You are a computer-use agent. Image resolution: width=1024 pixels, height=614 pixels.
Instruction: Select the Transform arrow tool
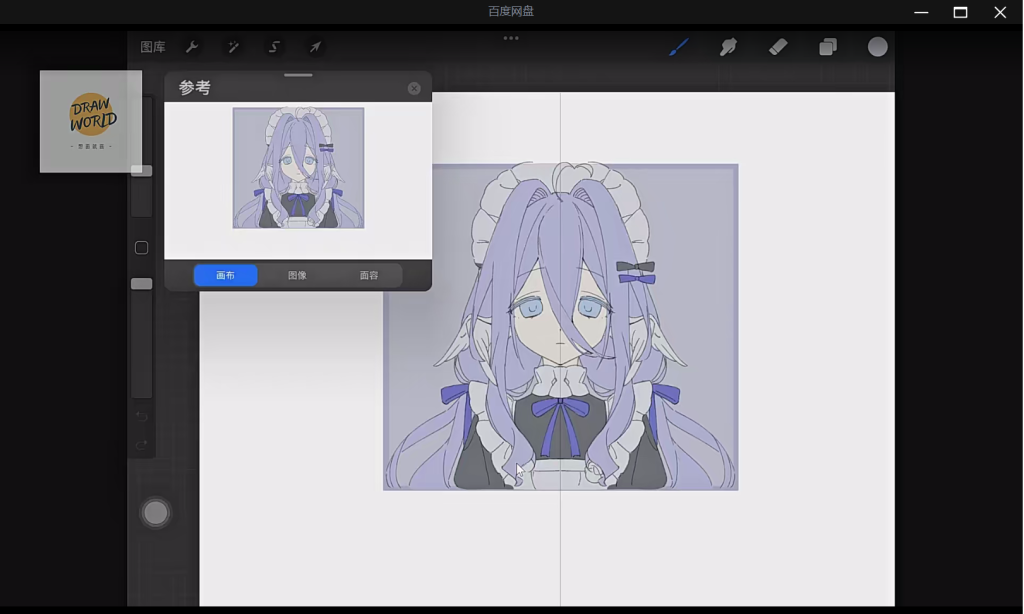(x=315, y=47)
